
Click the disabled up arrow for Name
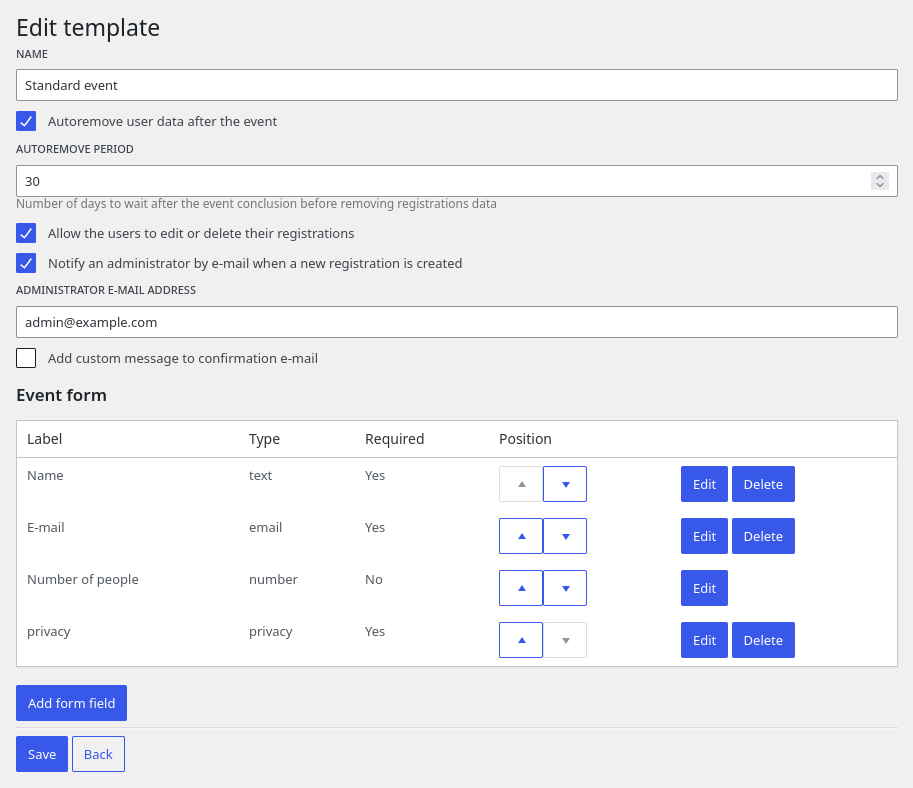pyautogui.click(x=521, y=484)
